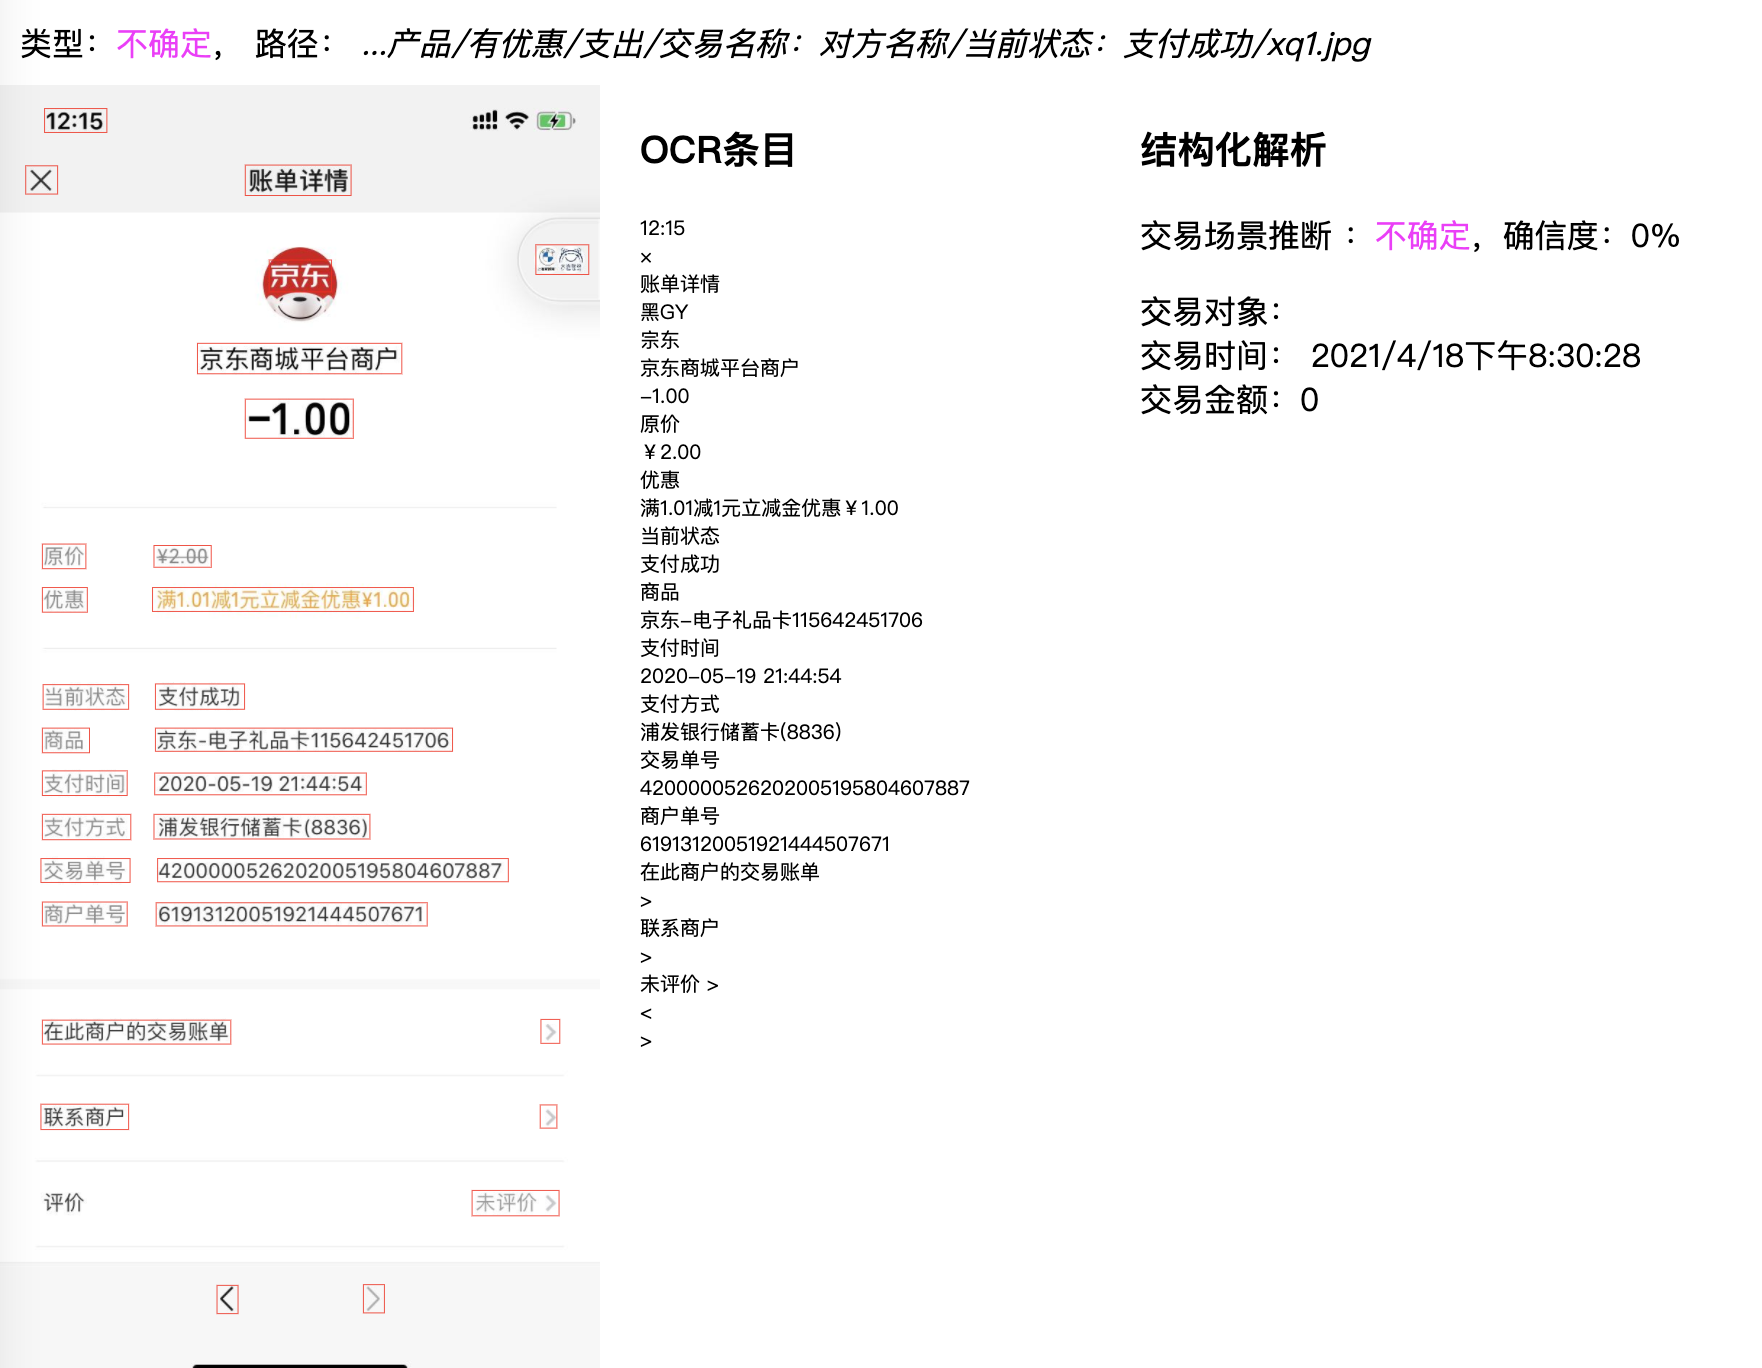Click the 支付时间 label in phone view
The width and height of the screenshot is (1762, 1368).
pos(85,784)
